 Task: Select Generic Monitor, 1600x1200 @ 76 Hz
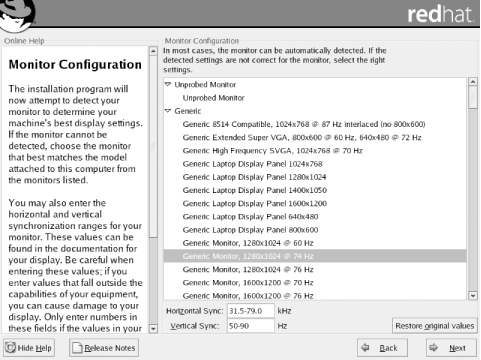point(315,295)
